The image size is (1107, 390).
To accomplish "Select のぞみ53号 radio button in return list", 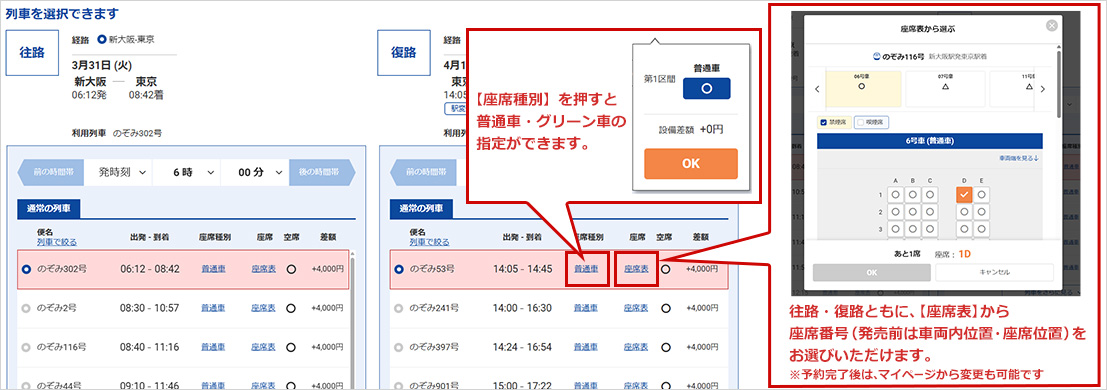I will pos(399,269).
